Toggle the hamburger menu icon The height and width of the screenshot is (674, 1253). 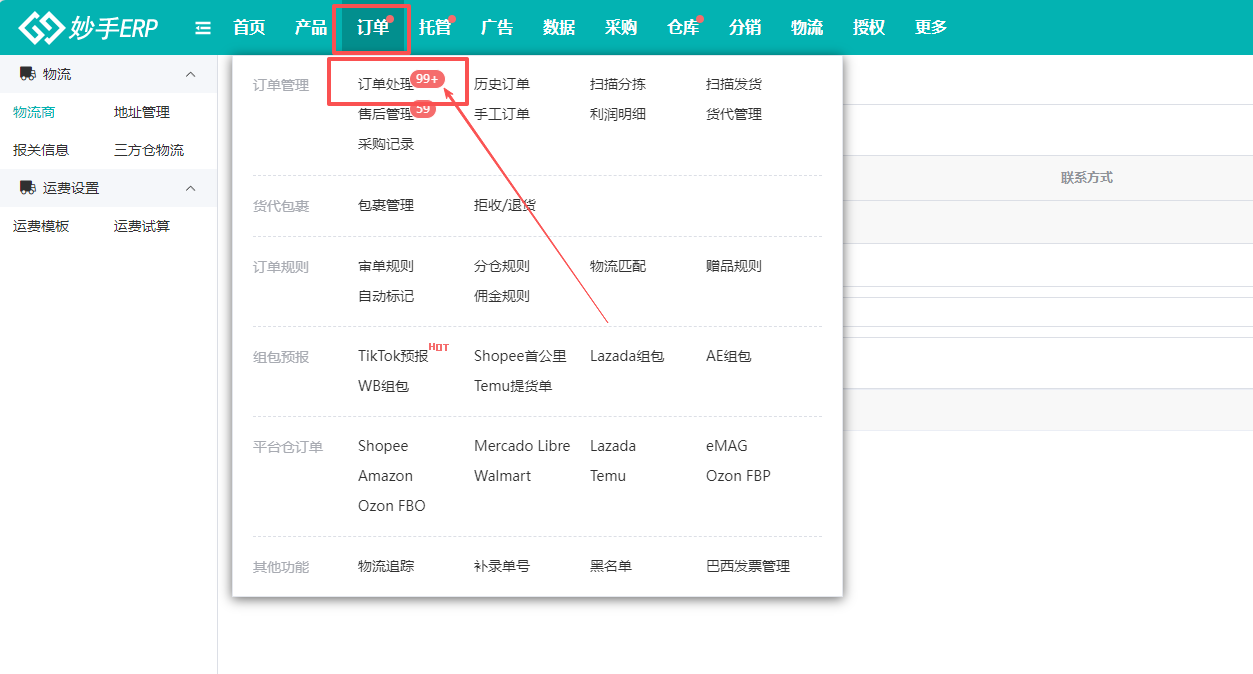point(203,28)
